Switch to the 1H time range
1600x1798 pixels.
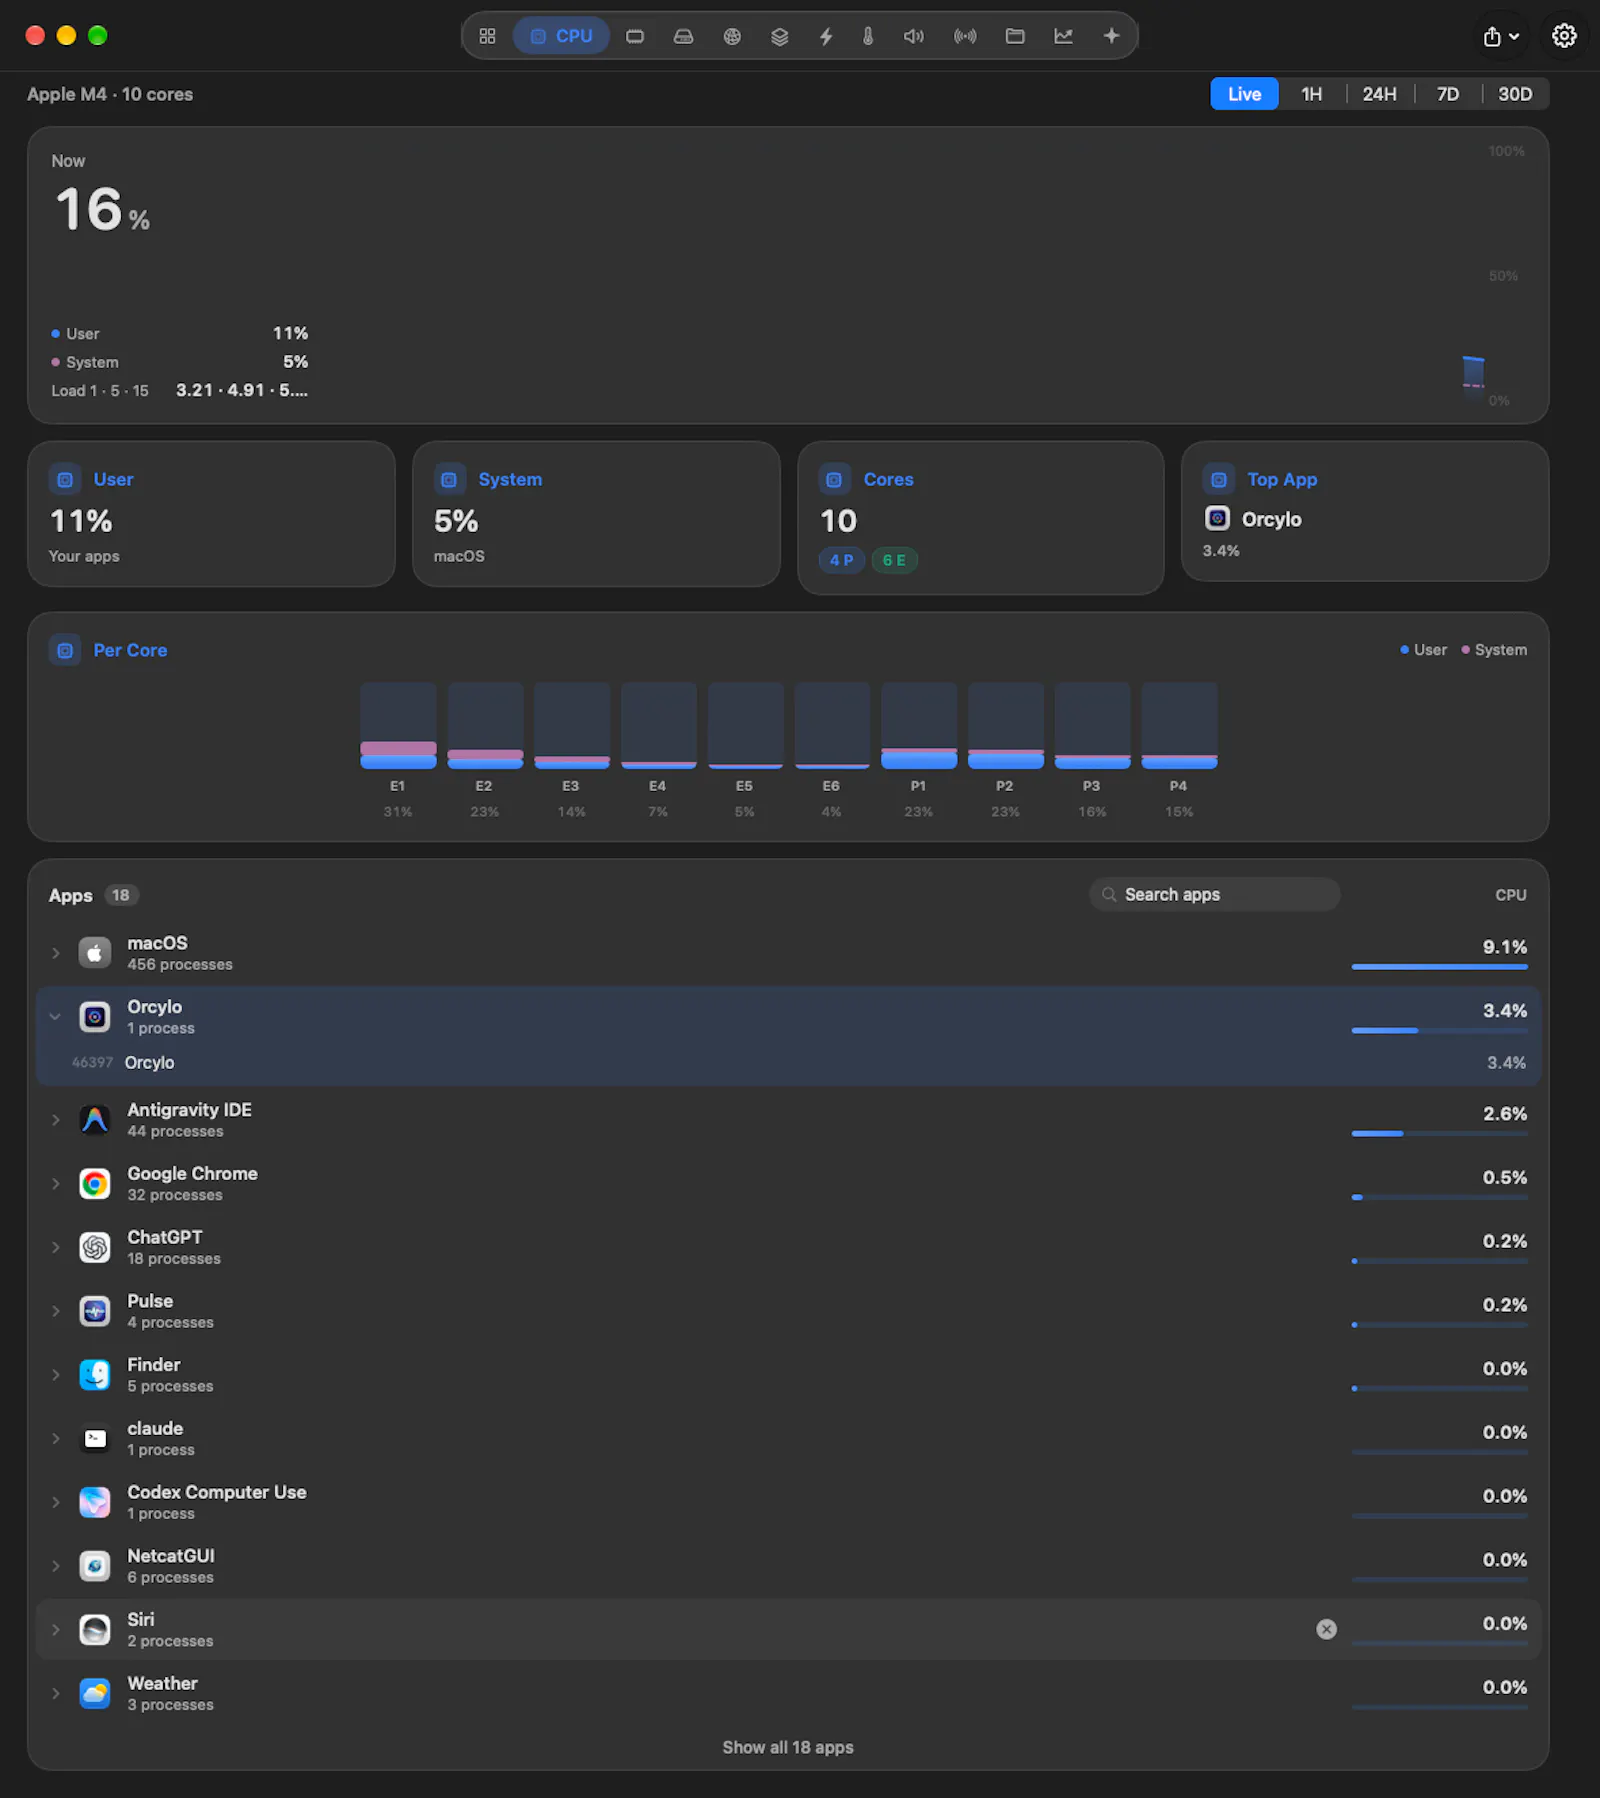tap(1311, 94)
